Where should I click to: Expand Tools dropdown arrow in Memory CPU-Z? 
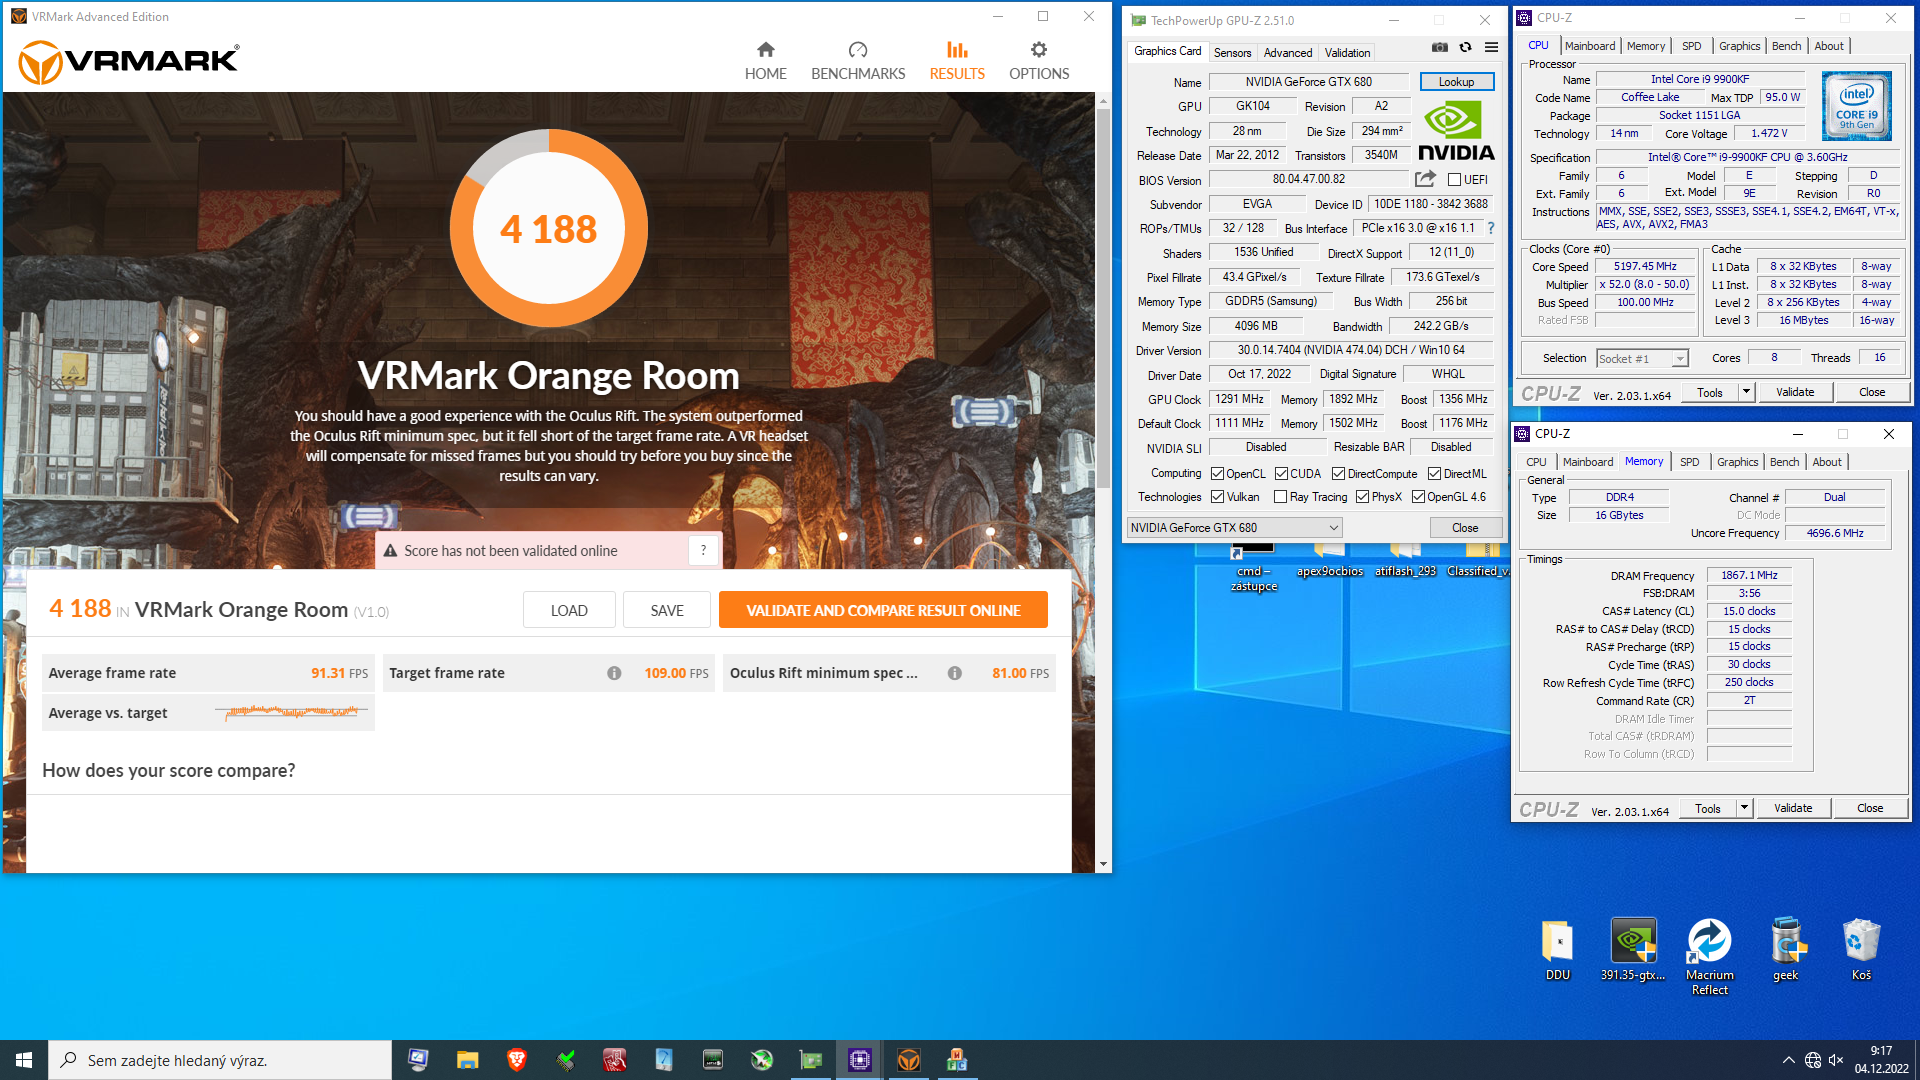tap(1744, 808)
